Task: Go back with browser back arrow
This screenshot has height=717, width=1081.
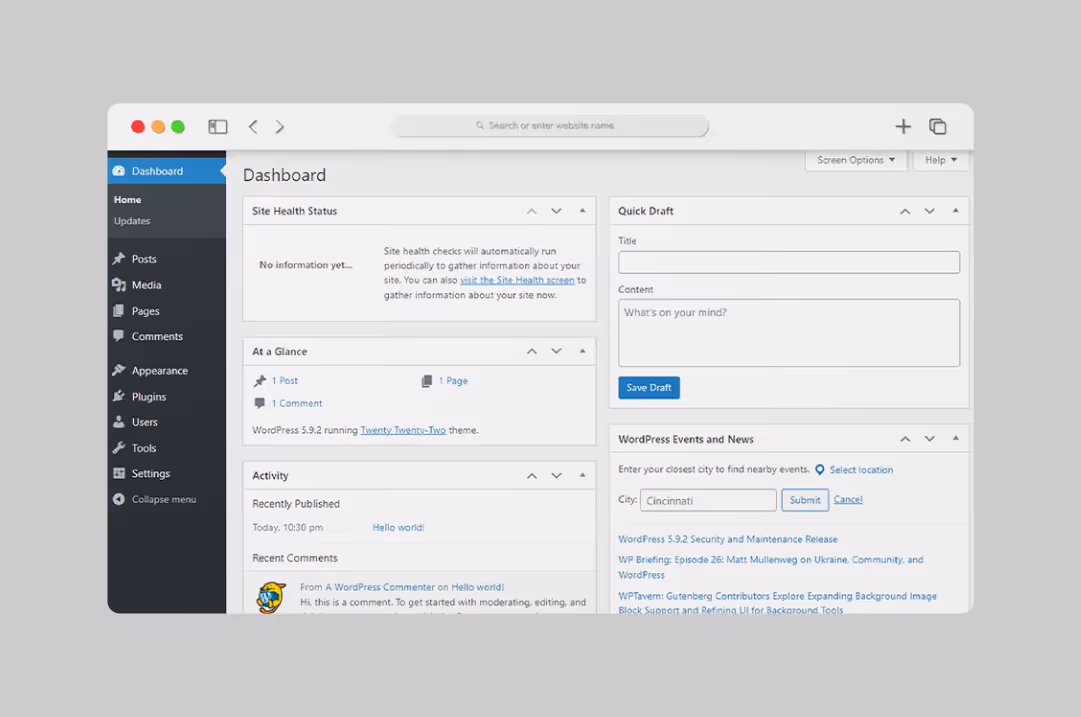Action: click(x=253, y=126)
